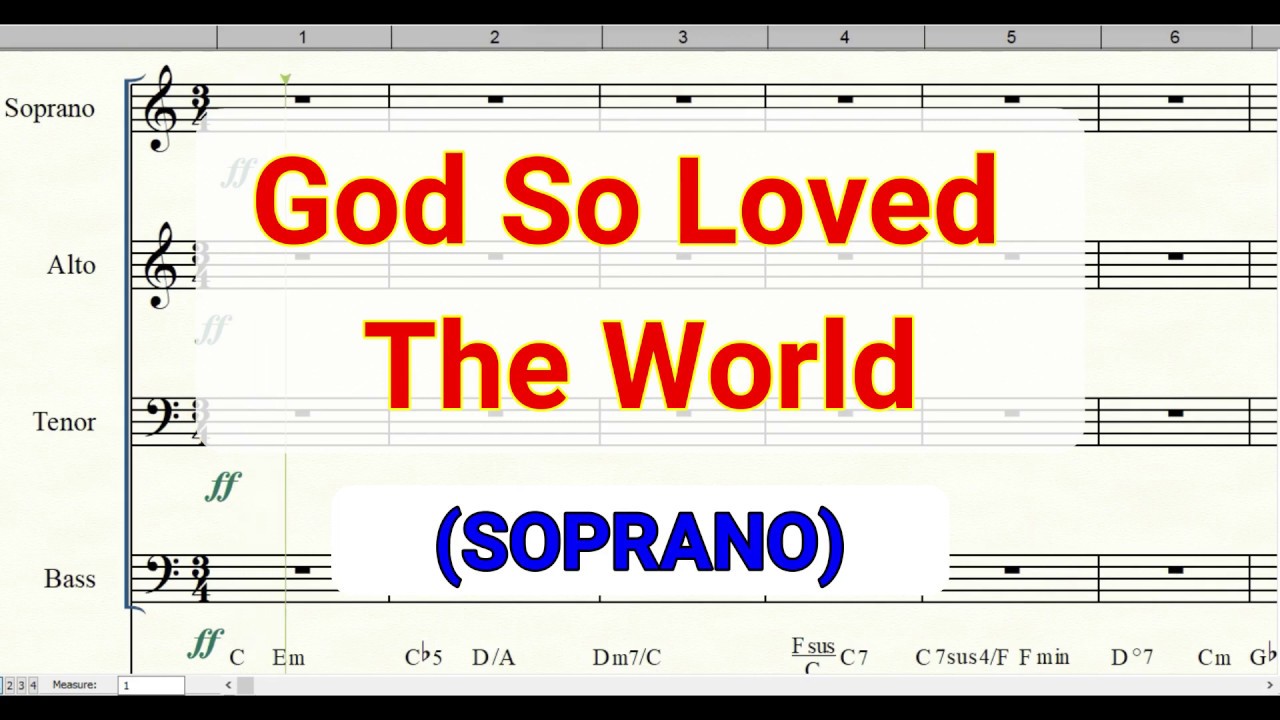The height and width of the screenshot is (720, 1280).
Task: Click the Soprano staff treble clef
Action: pos(160,109)
